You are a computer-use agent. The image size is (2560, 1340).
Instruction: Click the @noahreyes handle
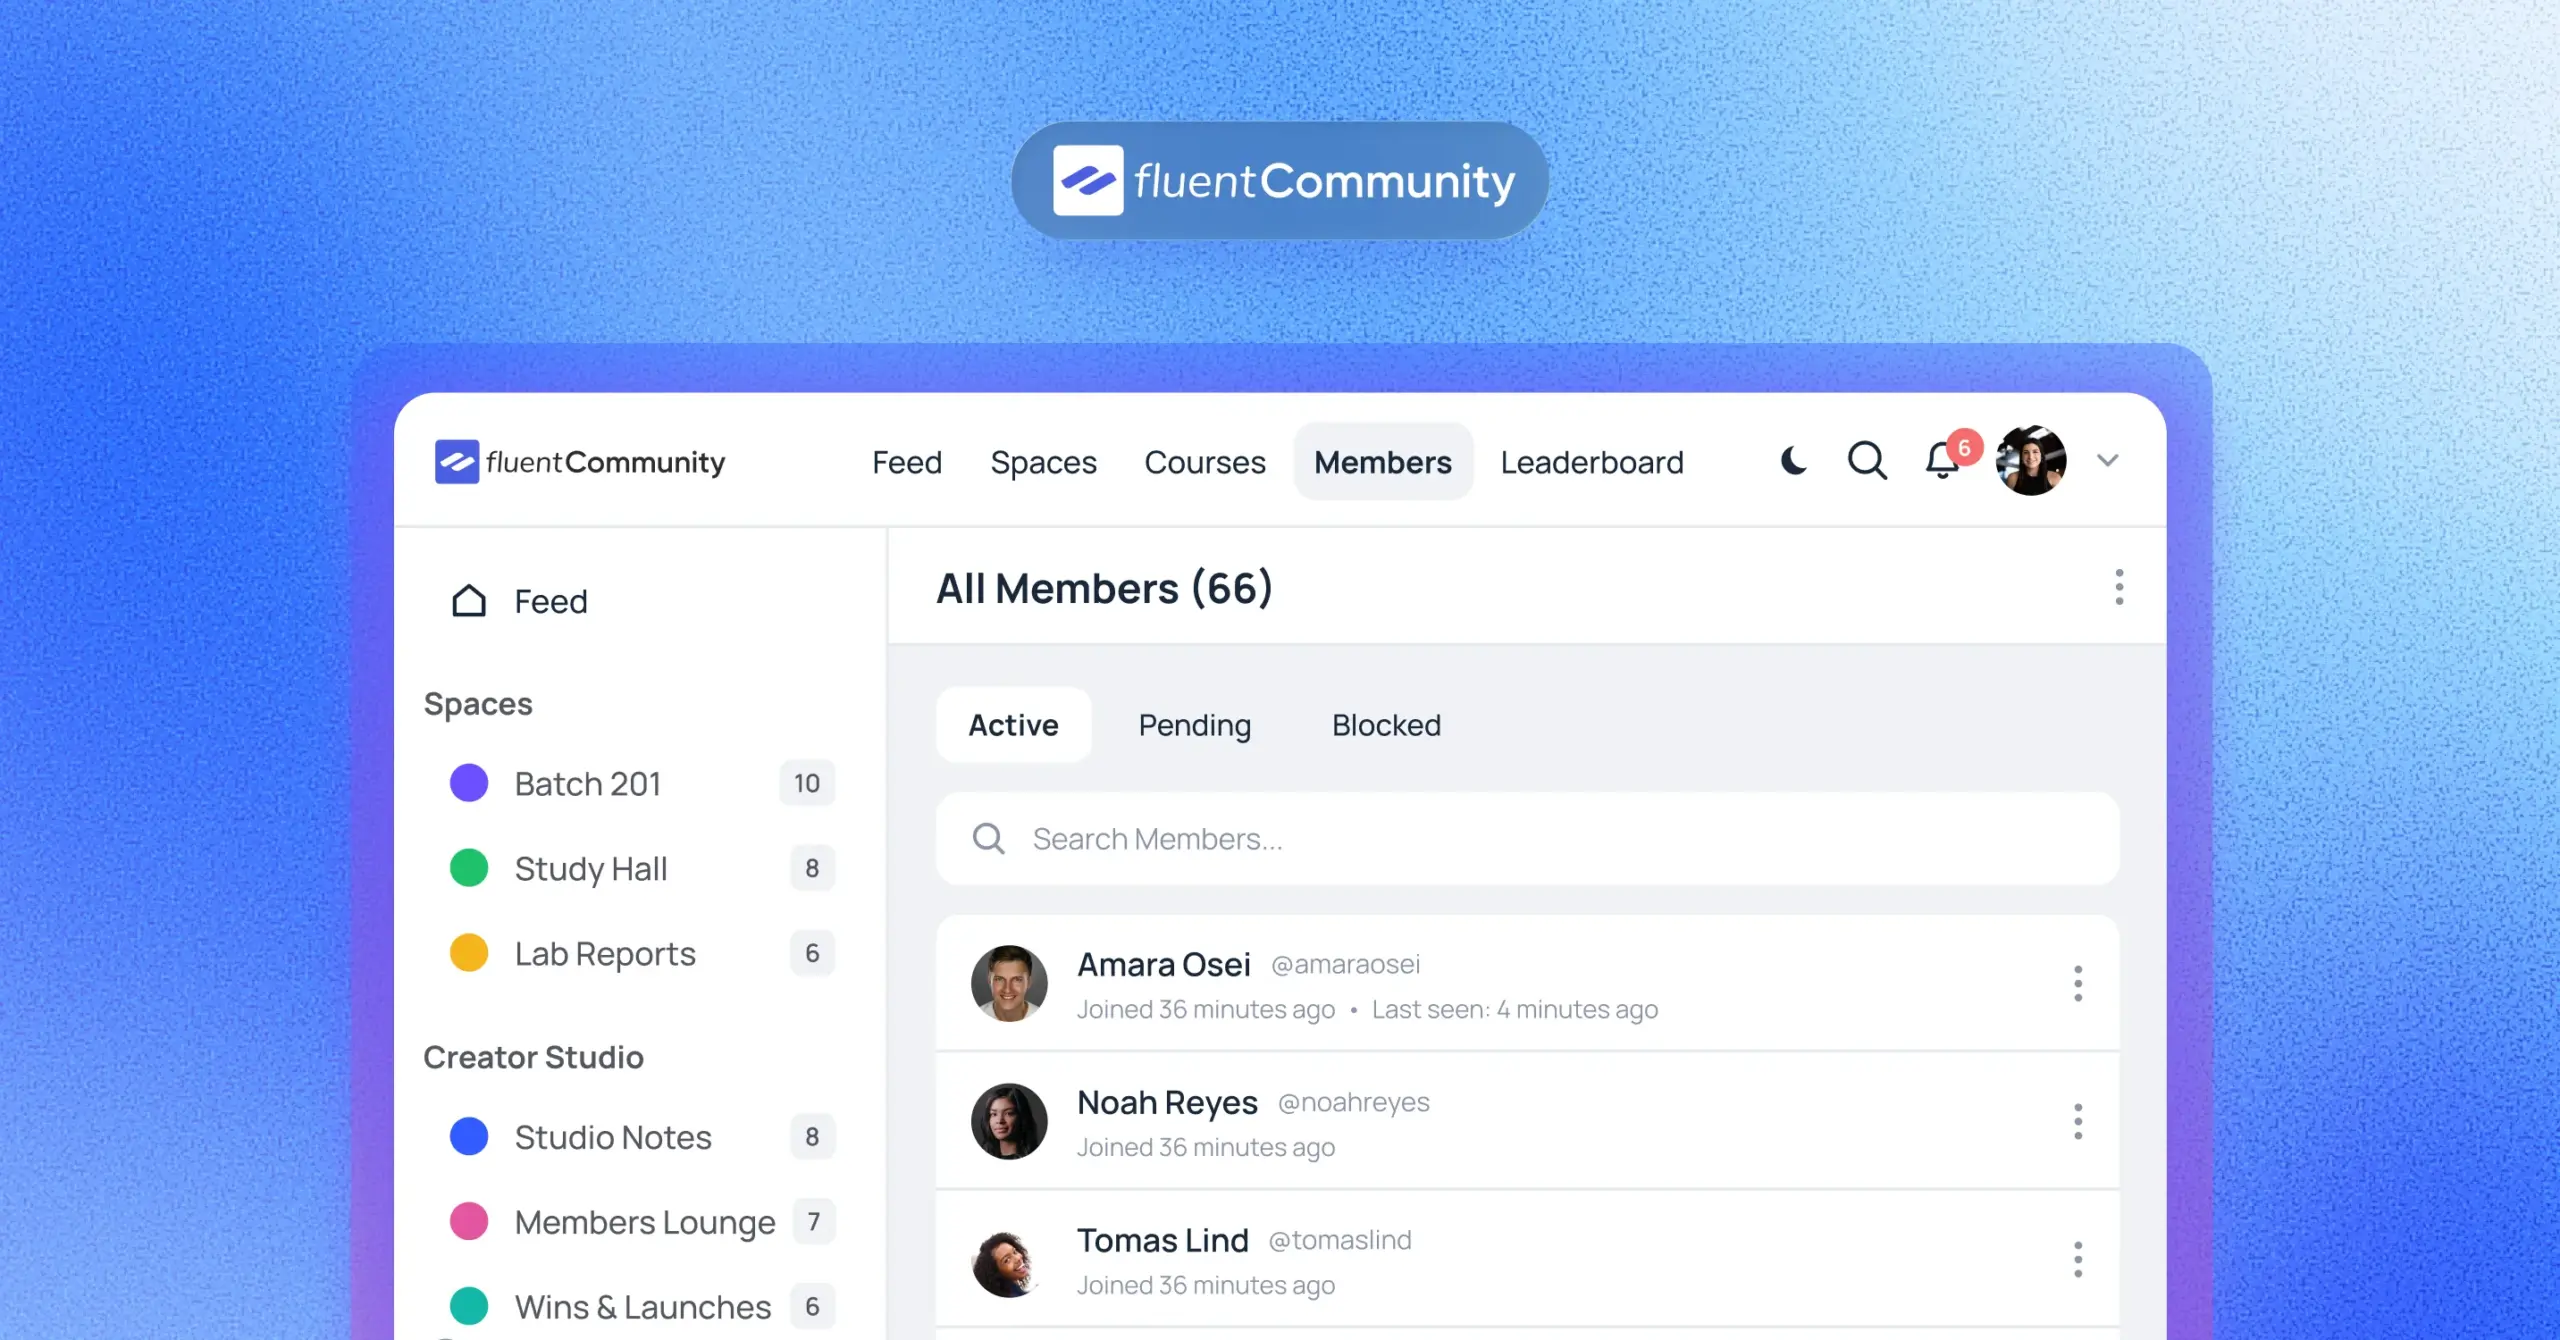[x=1354, y=1102]
